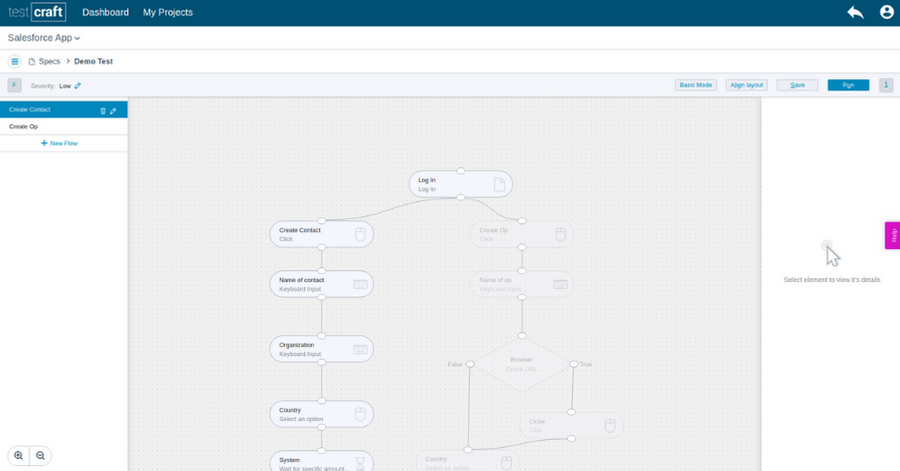Viewport: 900px width, 471px height.
Task: Click the back arrow icon in header
Action: [x=855, y=12]
